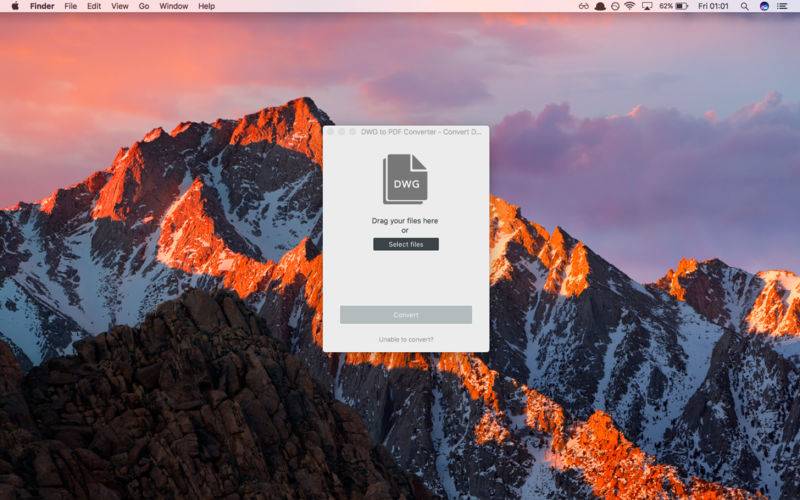Click the DWG file icon in converter

(406, 179)
